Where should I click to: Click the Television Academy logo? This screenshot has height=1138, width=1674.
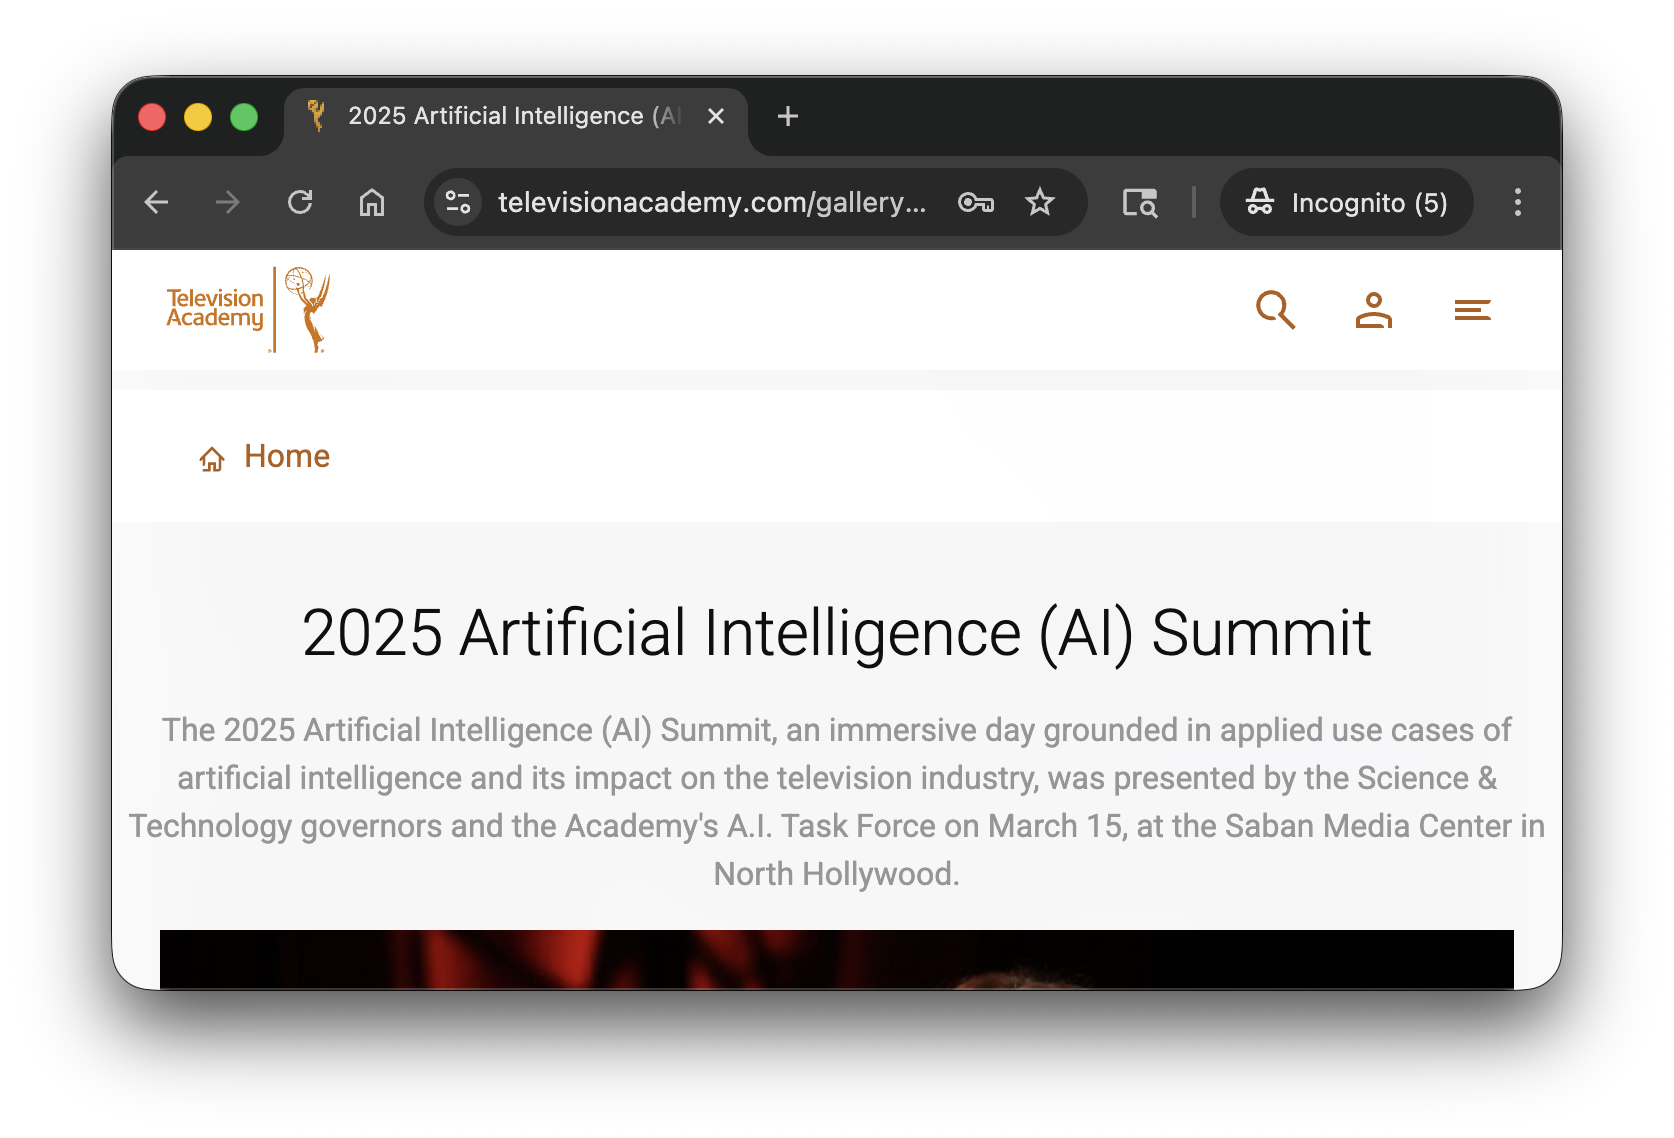click(x=249, y=310)
